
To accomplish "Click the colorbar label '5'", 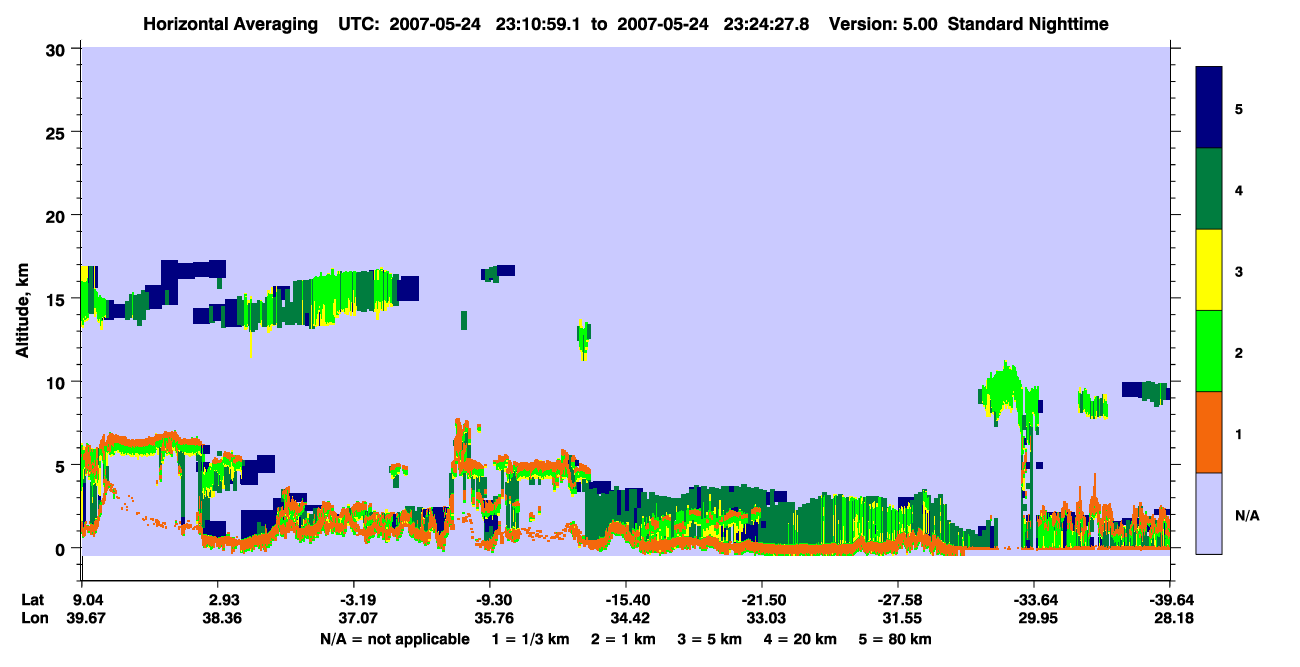I will 1239,108.
